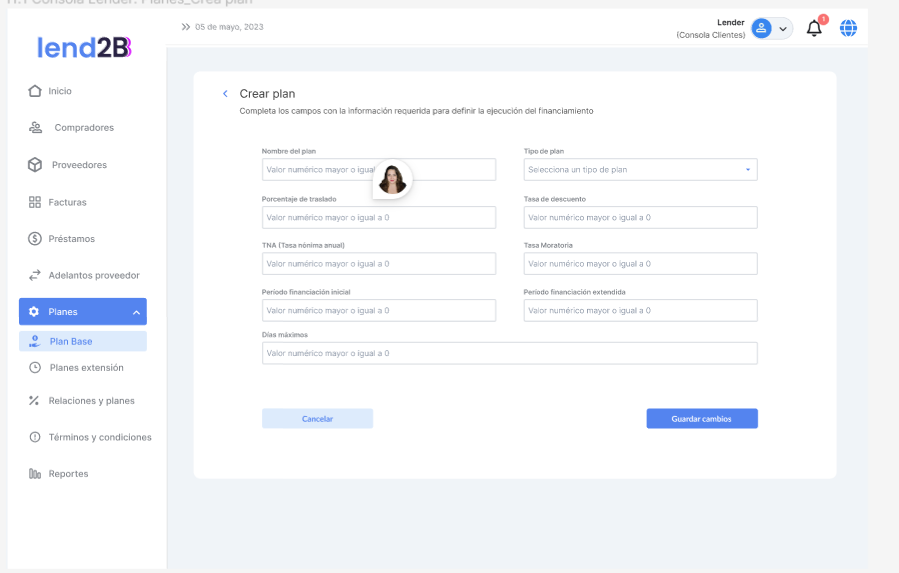Open the Lender user account dropdown

(x=771, y=29)
